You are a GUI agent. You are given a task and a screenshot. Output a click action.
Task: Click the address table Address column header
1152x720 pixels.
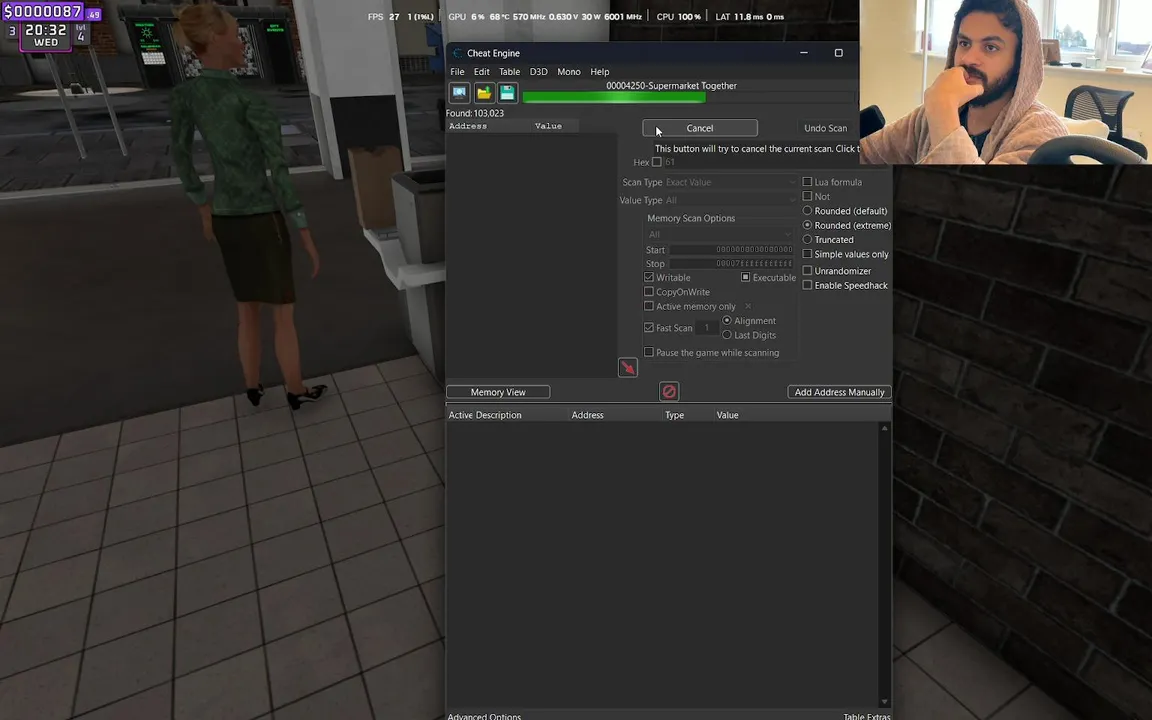(588, 415)
